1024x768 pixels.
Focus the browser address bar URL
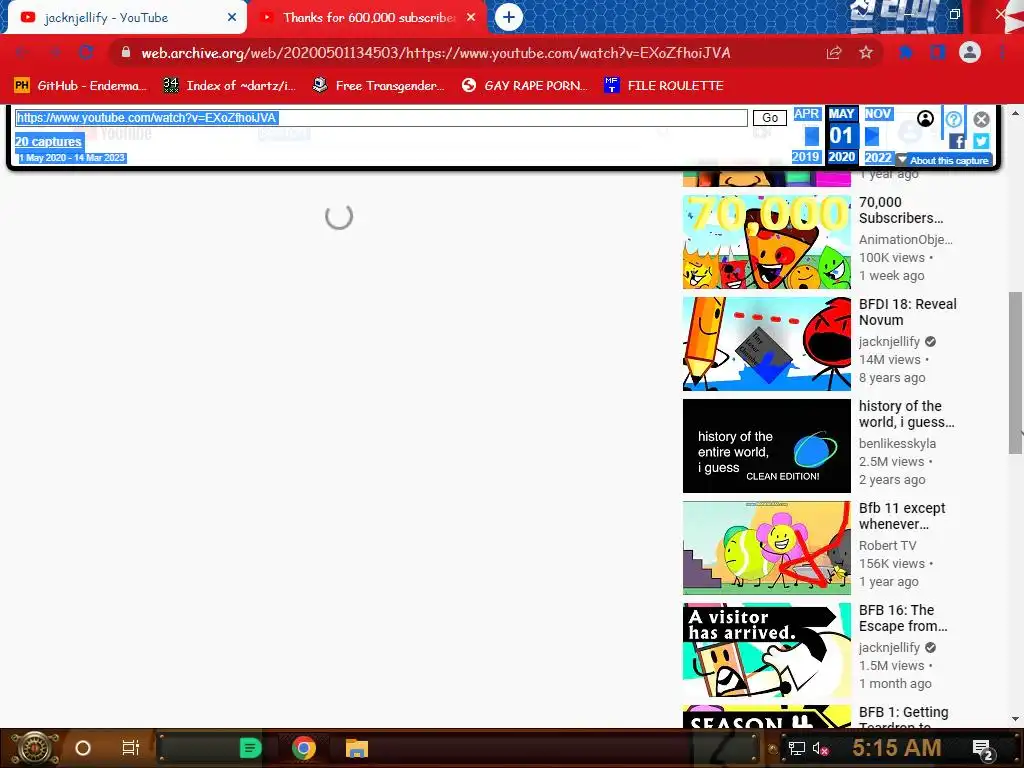coord(436,53)
